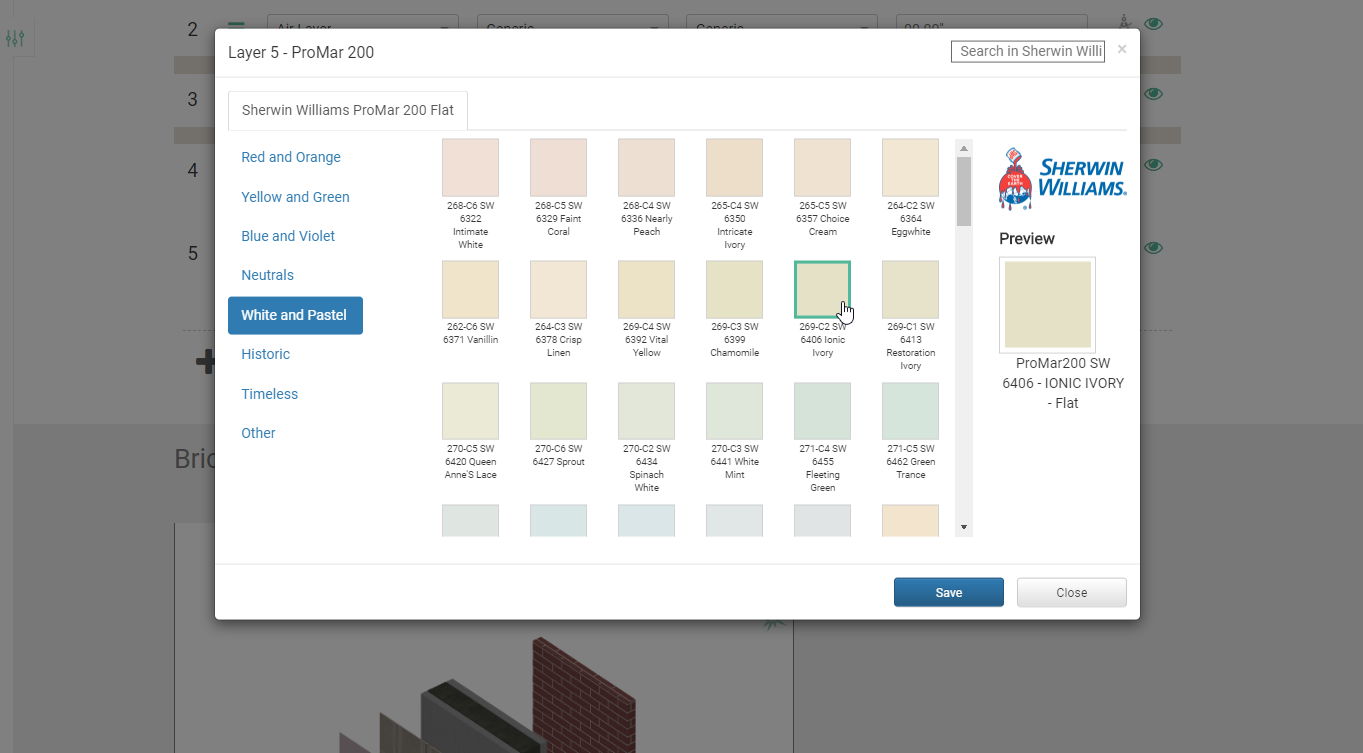
Task: Toggle visibility eye for layer 3
Action: pos(1153,94)
